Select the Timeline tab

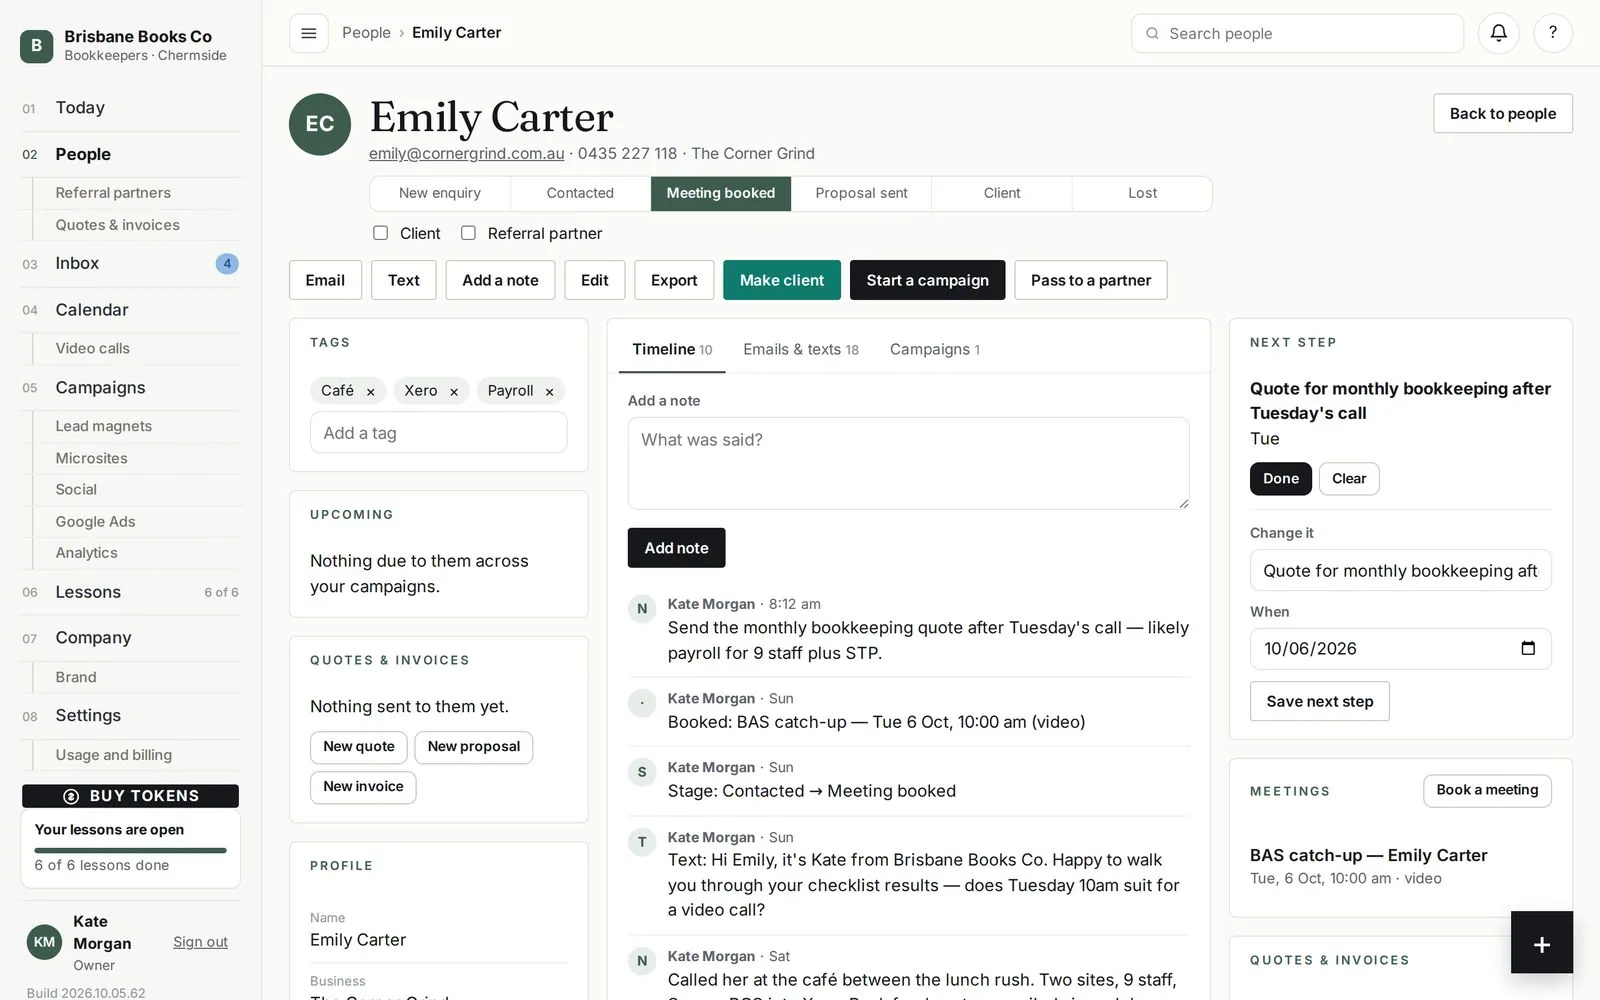[x=672, y=349]
